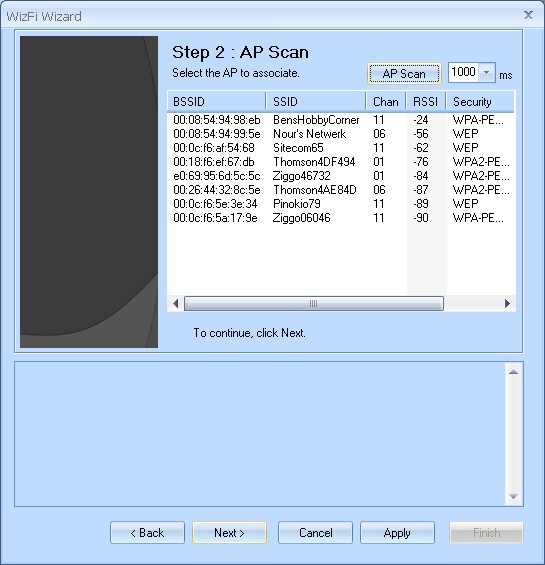The height and width of the screenshot is (565, 545).
Task: Choose the Sitecom65 network entry
Action: [x=341, y=148]
